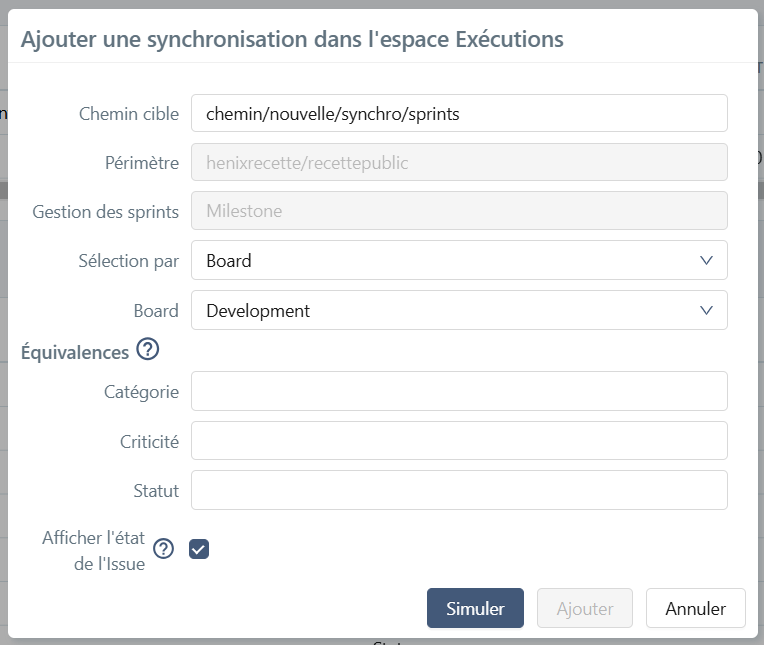The image size is (764, 645).
Task: Click help icon next to Afficher l'état de l'Issue
Action: click(x=163, y=549)
